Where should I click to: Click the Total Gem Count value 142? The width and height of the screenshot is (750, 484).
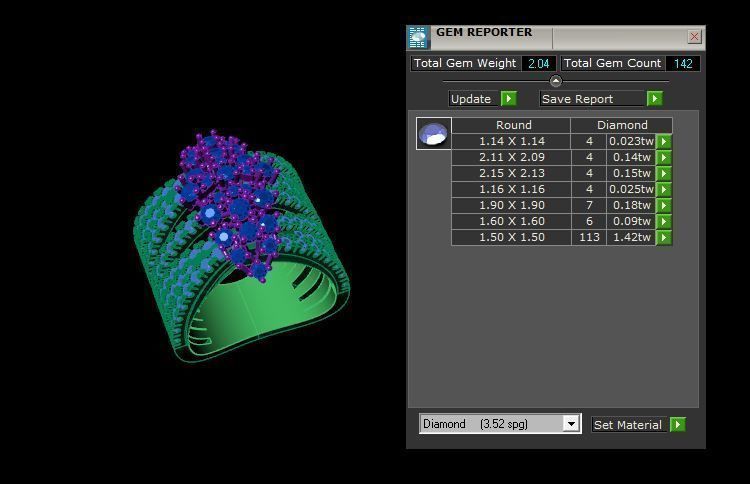point(683,64)
